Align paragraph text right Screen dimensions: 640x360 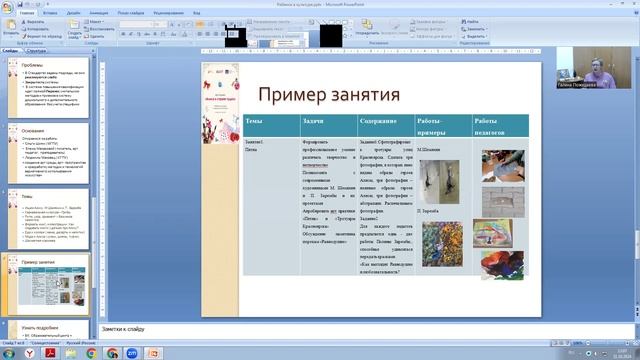pyautogui.click(x=215, y=34)
